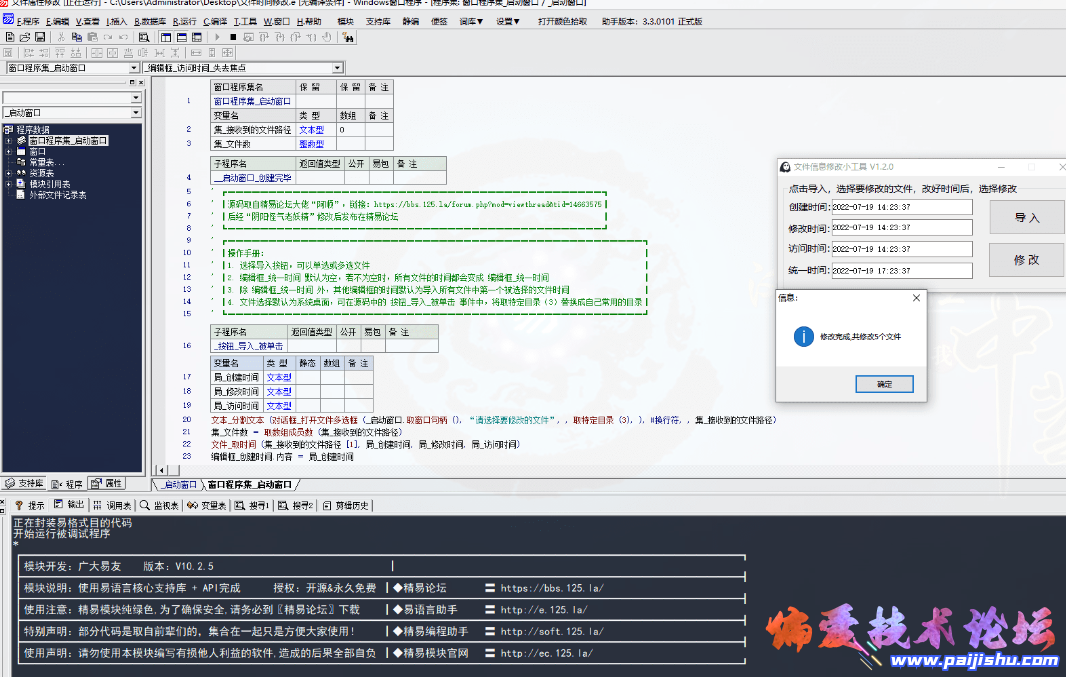
Task: Expand the 资源表 tree node
Action: pyautogui.click(x=9, y=173)
